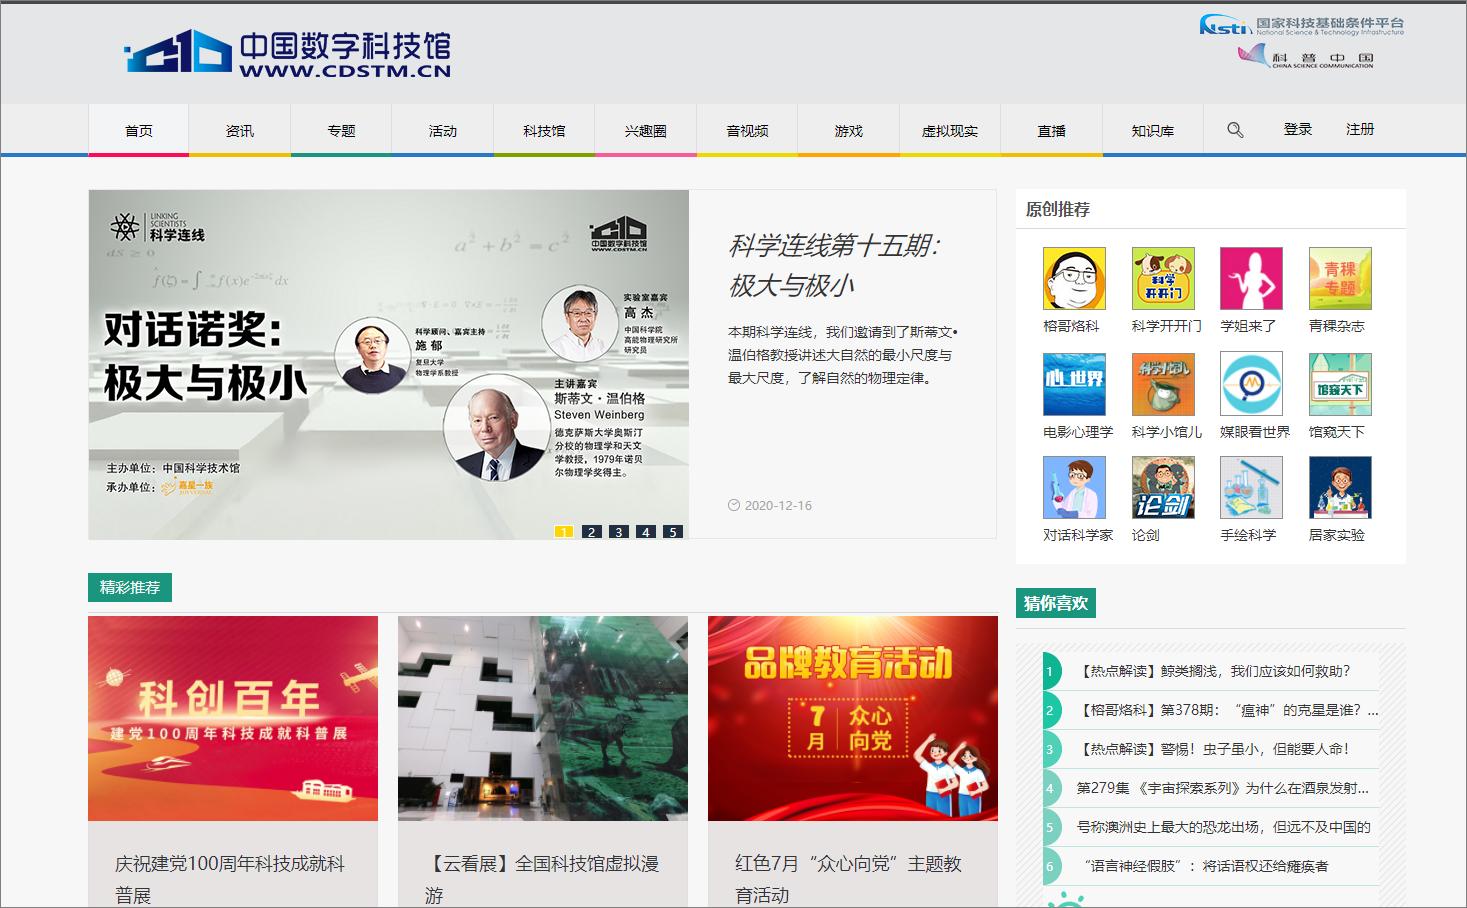Image resolution: width=1467 pixels, height=908 pixels.
Task: Jump to carousel slide 3
Action: point(618,533)
